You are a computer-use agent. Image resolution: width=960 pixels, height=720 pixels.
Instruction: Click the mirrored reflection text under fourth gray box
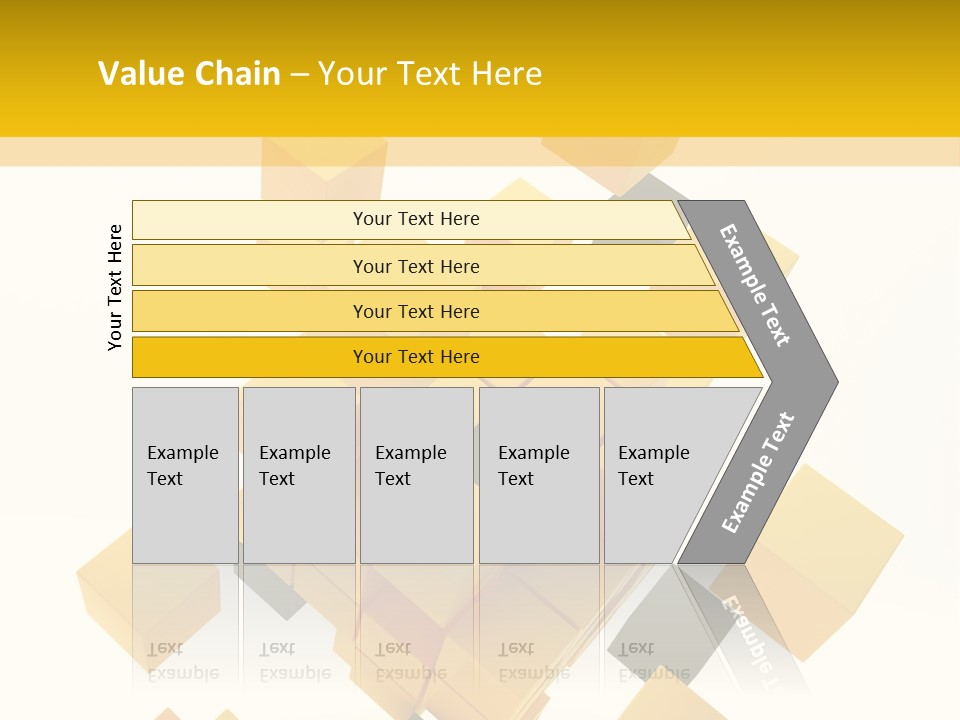tap(533, 661)
